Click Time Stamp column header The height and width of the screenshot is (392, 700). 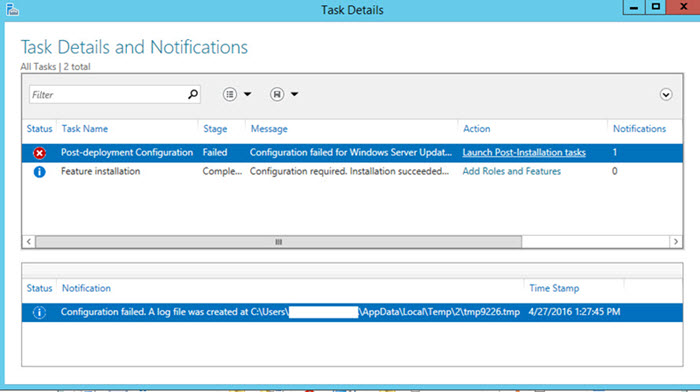pos(554,288)
